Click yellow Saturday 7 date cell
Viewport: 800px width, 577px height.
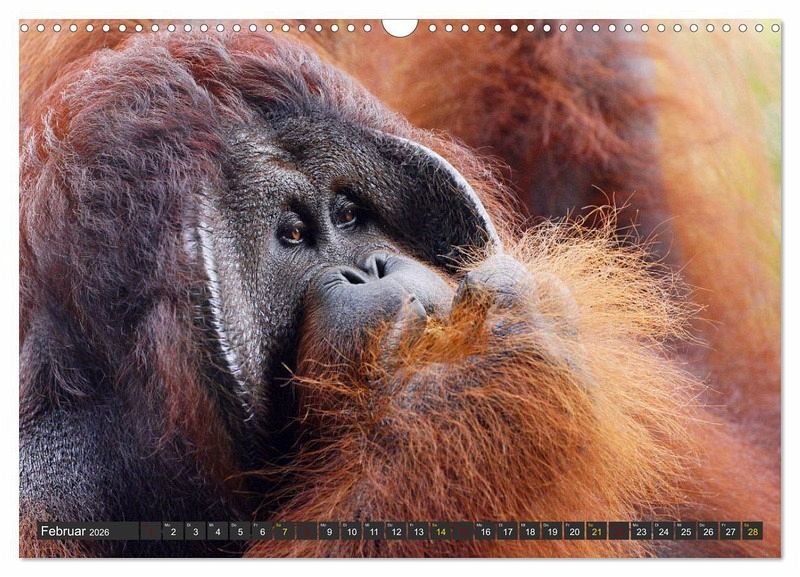click(284, 531)
